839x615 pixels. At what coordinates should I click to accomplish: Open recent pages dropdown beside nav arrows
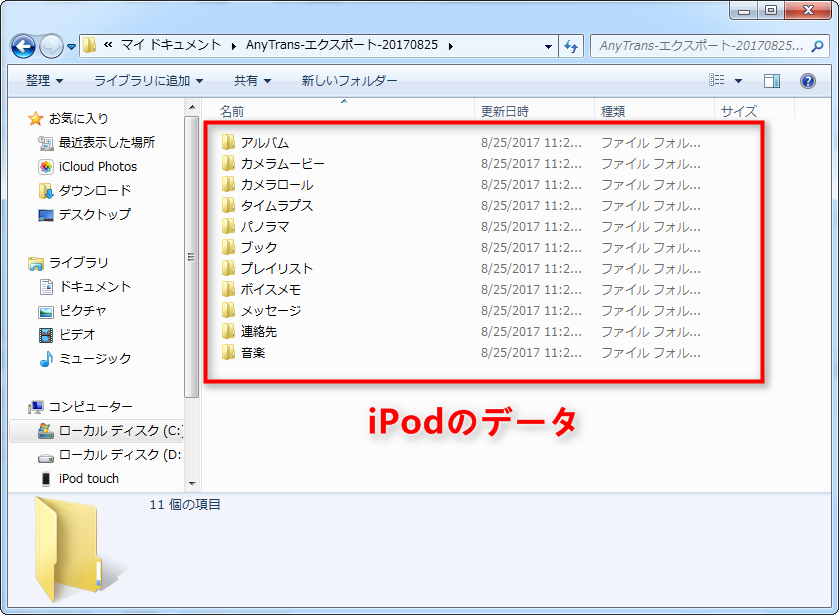[x=71, y=47]
